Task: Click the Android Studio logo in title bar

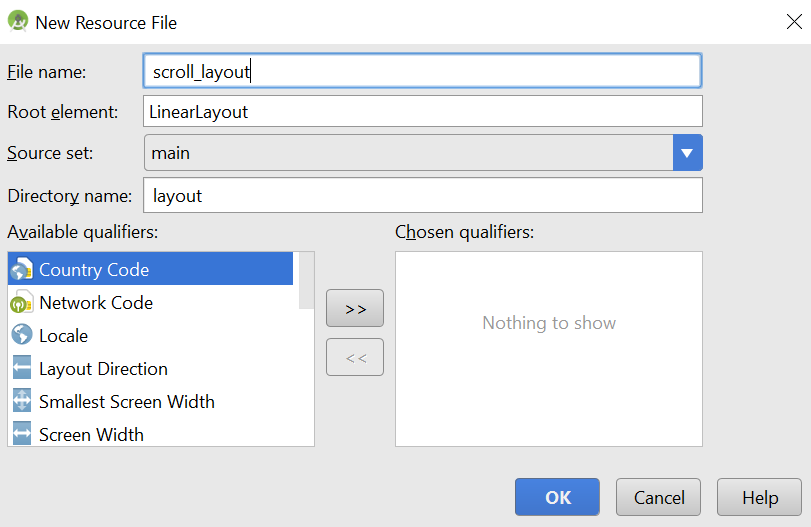Action: pyautogui.click(x=18, y=21)
